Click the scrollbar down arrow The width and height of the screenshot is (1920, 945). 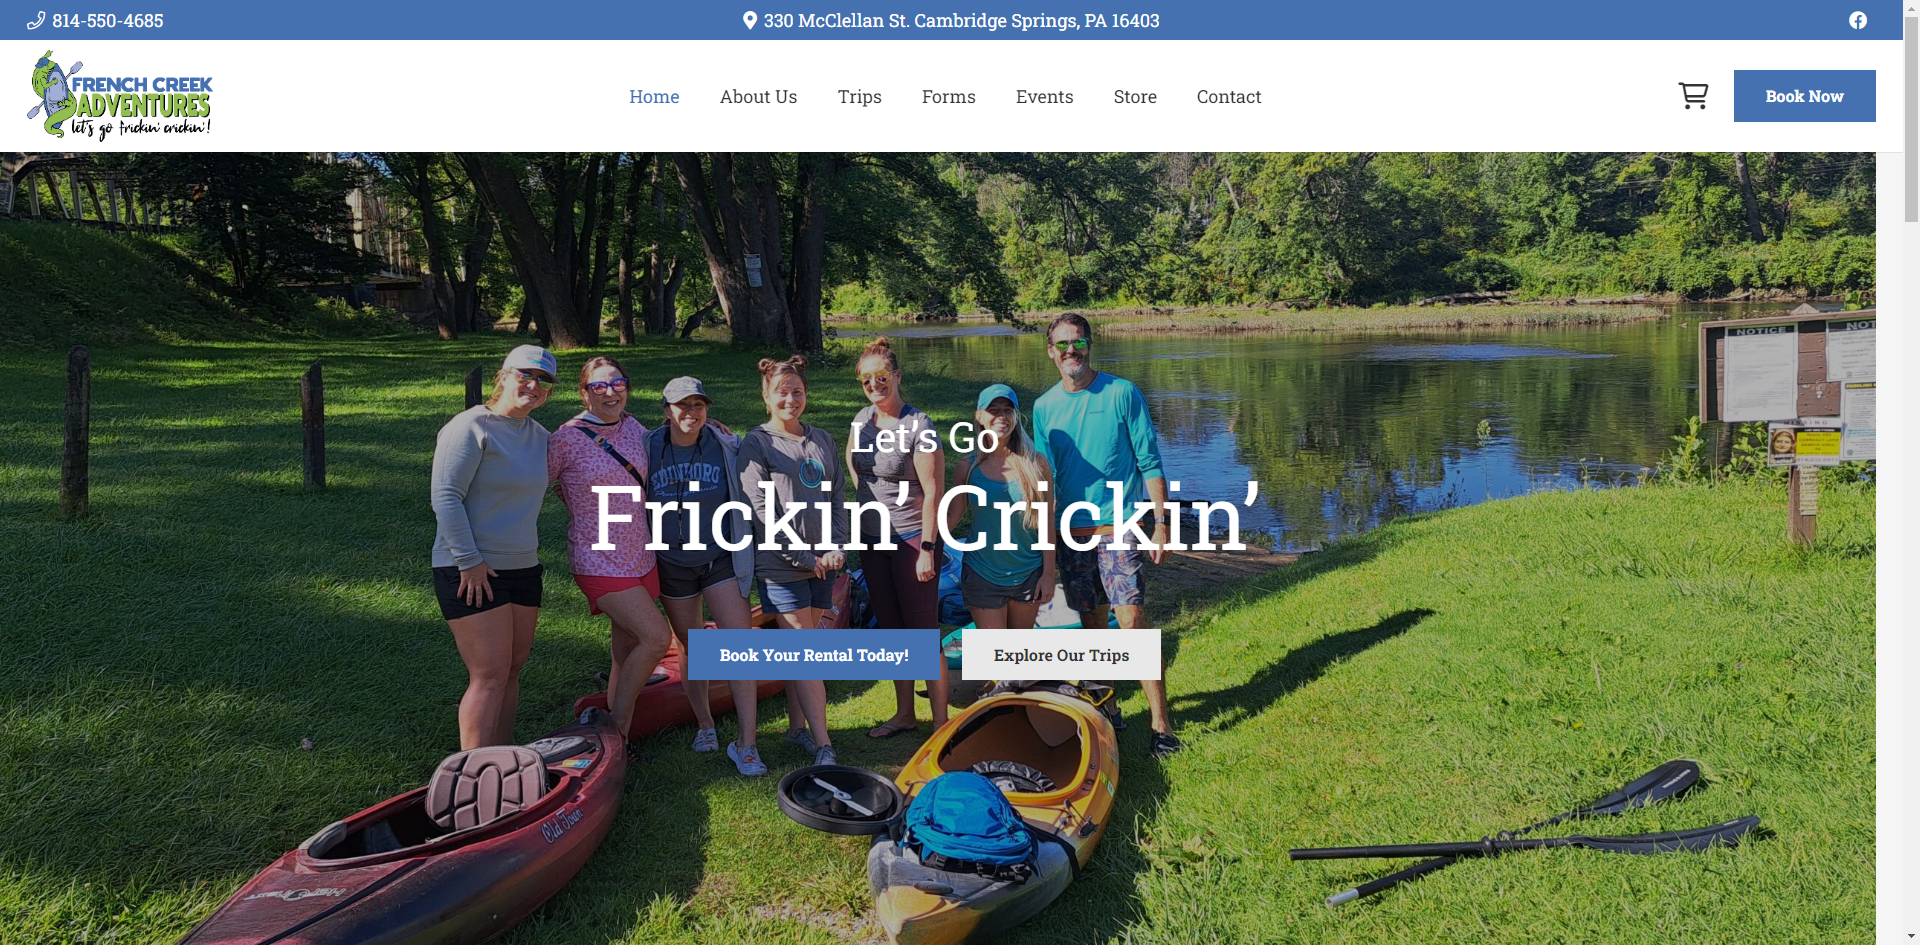pyautogui.click(x=1911, y=936)
